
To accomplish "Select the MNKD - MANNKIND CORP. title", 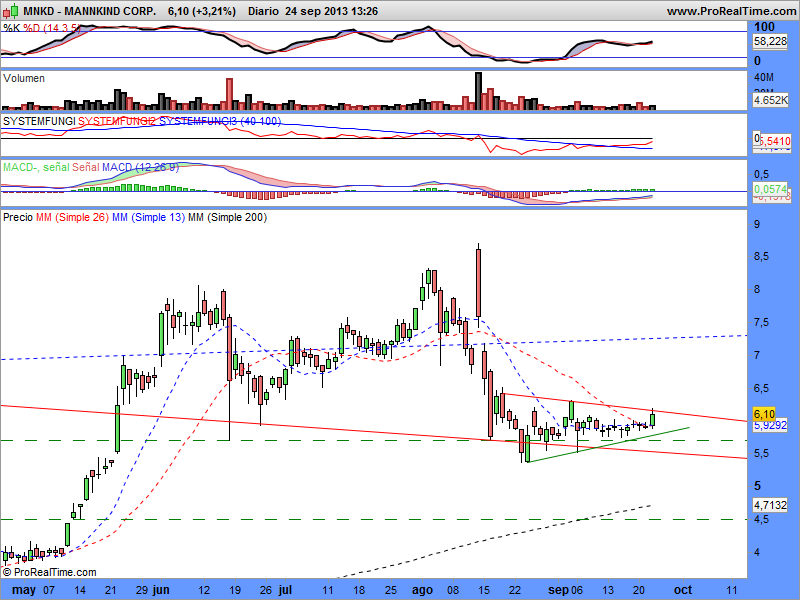I will pos(90,11).
